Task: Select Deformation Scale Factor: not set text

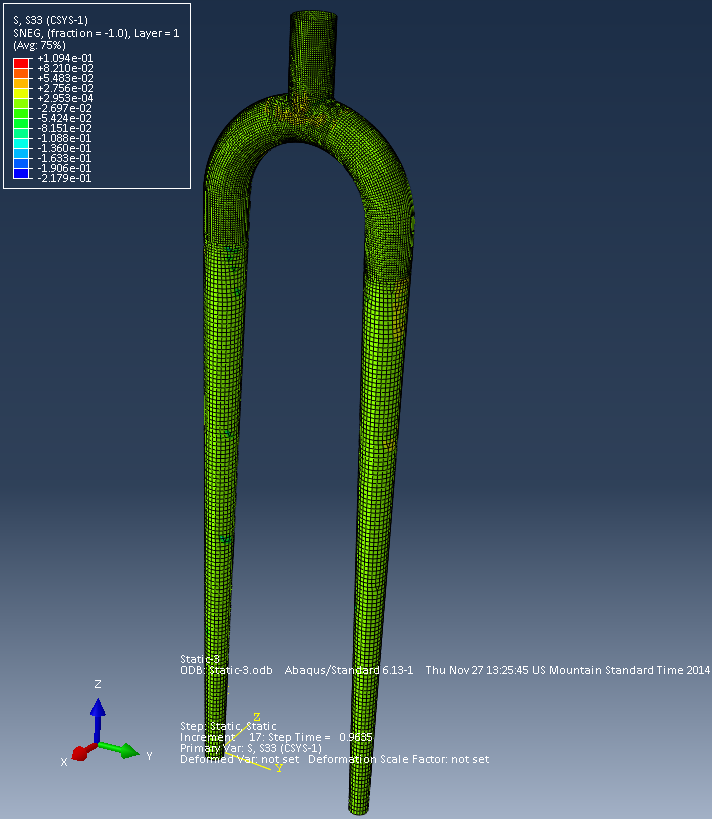Action: pyautogui.click(x=399, y=759)
